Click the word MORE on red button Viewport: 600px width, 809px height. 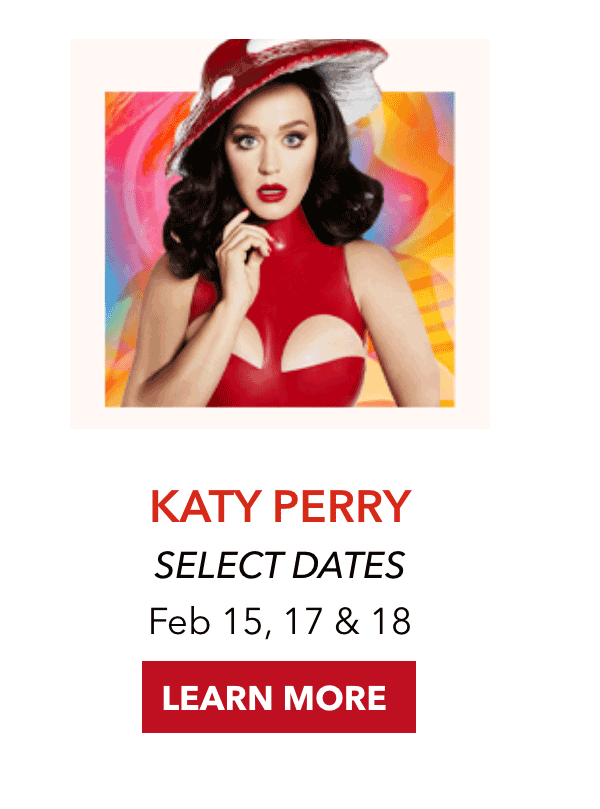(335, 698)
